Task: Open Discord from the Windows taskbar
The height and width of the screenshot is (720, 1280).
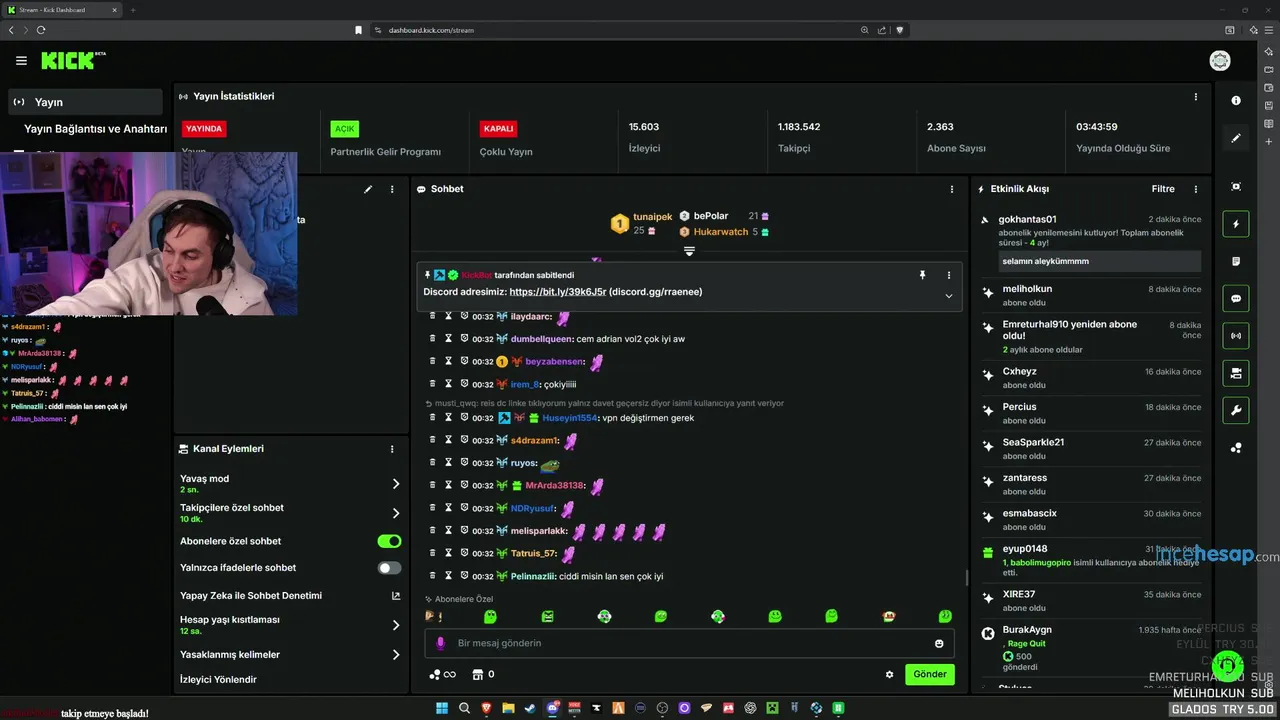Action: [x=552, y=708]
